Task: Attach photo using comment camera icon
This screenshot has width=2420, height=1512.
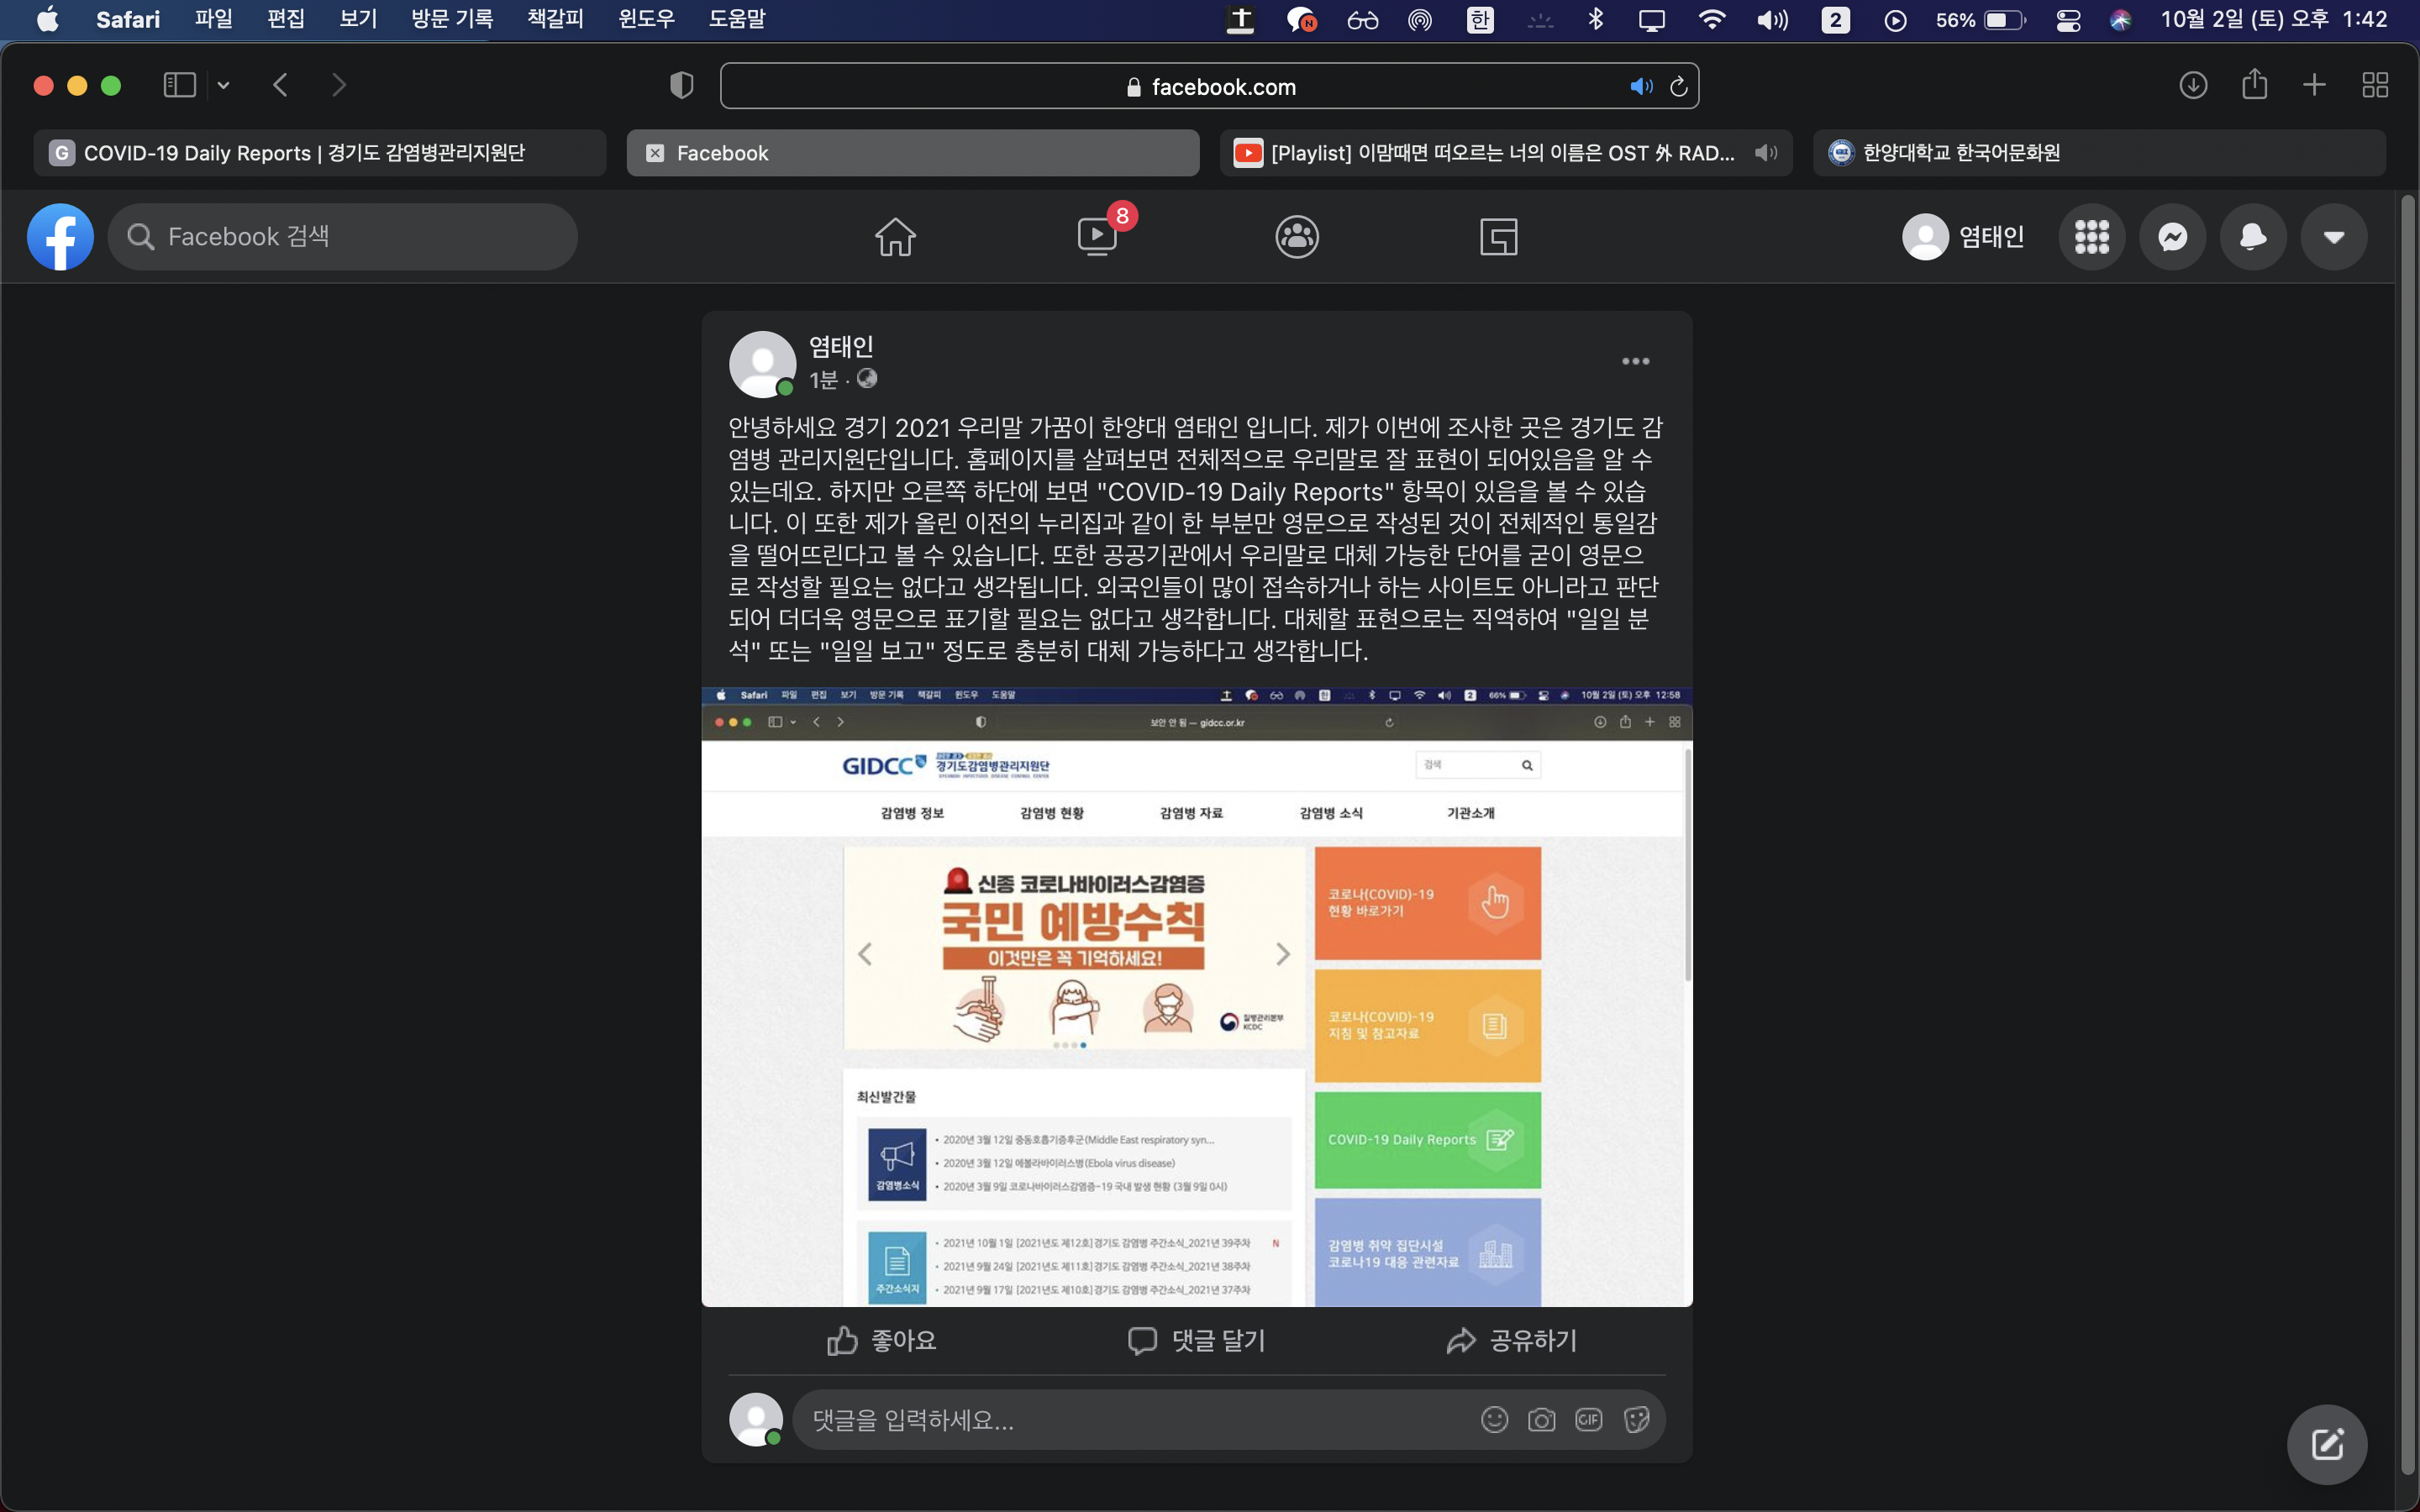Action: click(x=1541, y=1419)
